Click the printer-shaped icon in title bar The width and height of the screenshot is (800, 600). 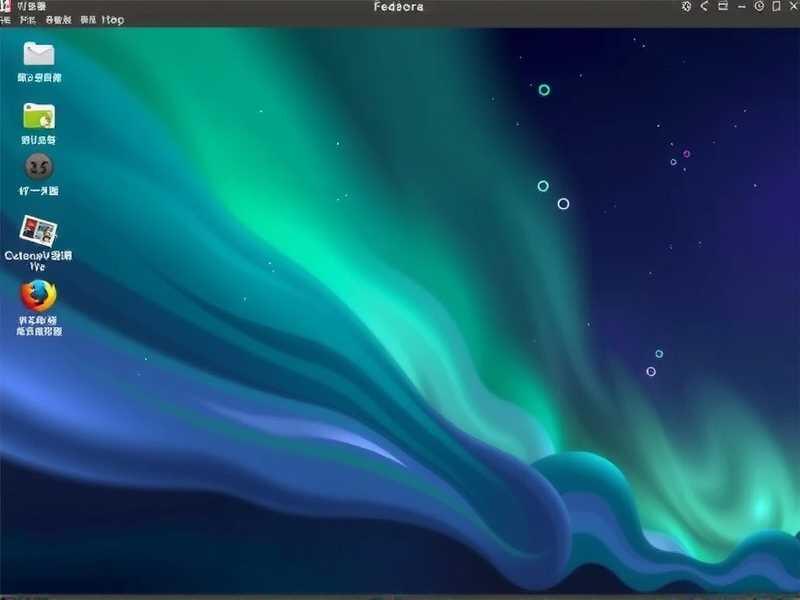(x=723, y=6)
